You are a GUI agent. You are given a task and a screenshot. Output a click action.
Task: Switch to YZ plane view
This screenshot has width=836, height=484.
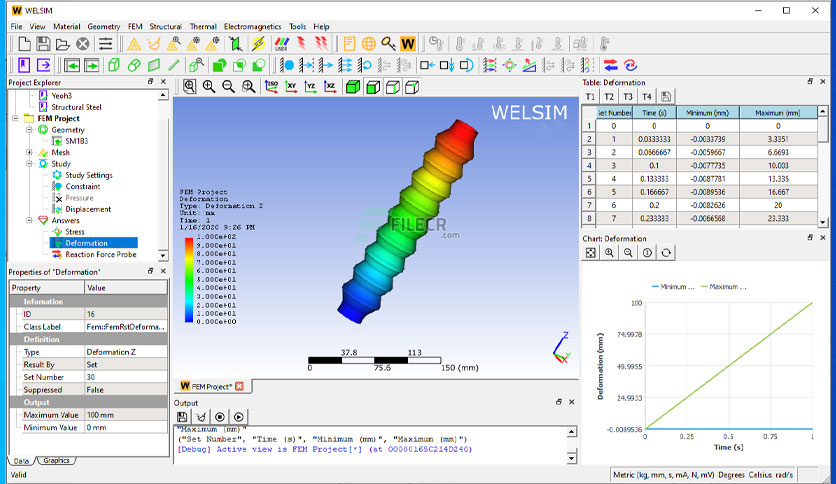pyautogui.click(x=310, y=86)
